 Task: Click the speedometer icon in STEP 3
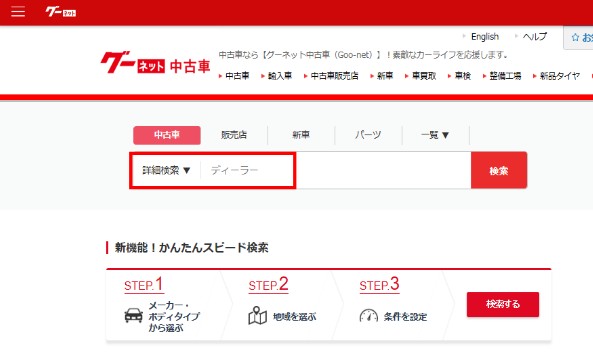369,316
